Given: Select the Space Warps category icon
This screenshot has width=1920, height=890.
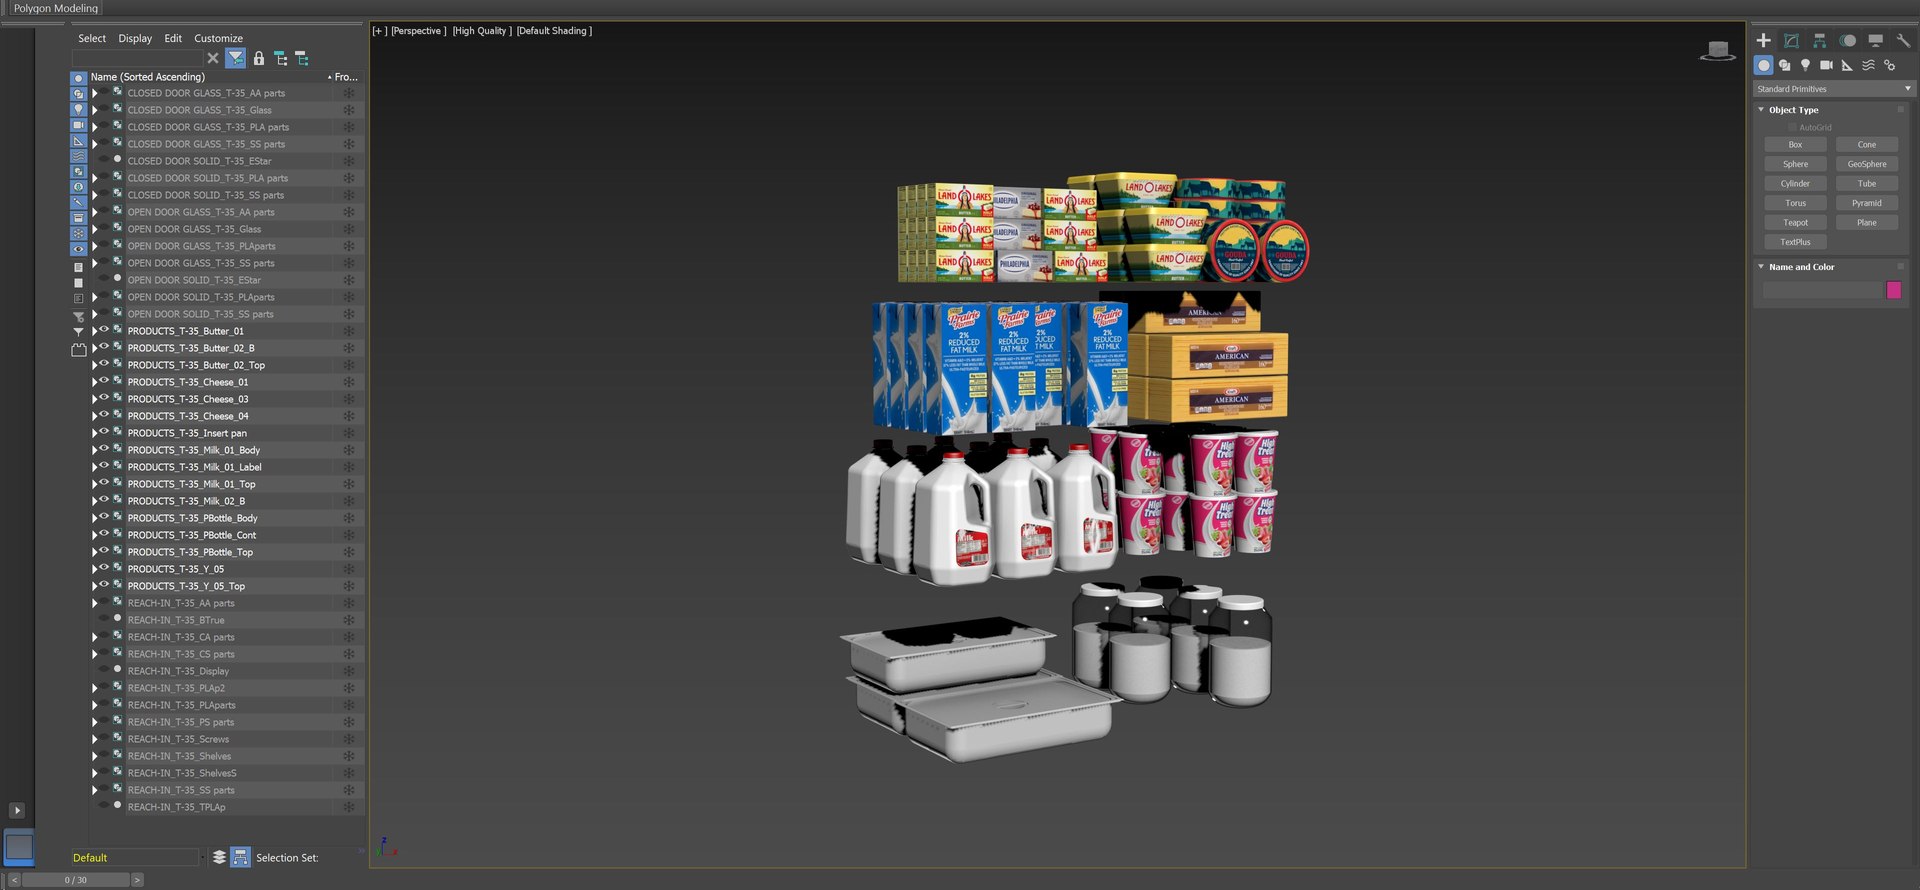Looking at the screenshot, I should pyautogui.click(x=1868, y=65).
